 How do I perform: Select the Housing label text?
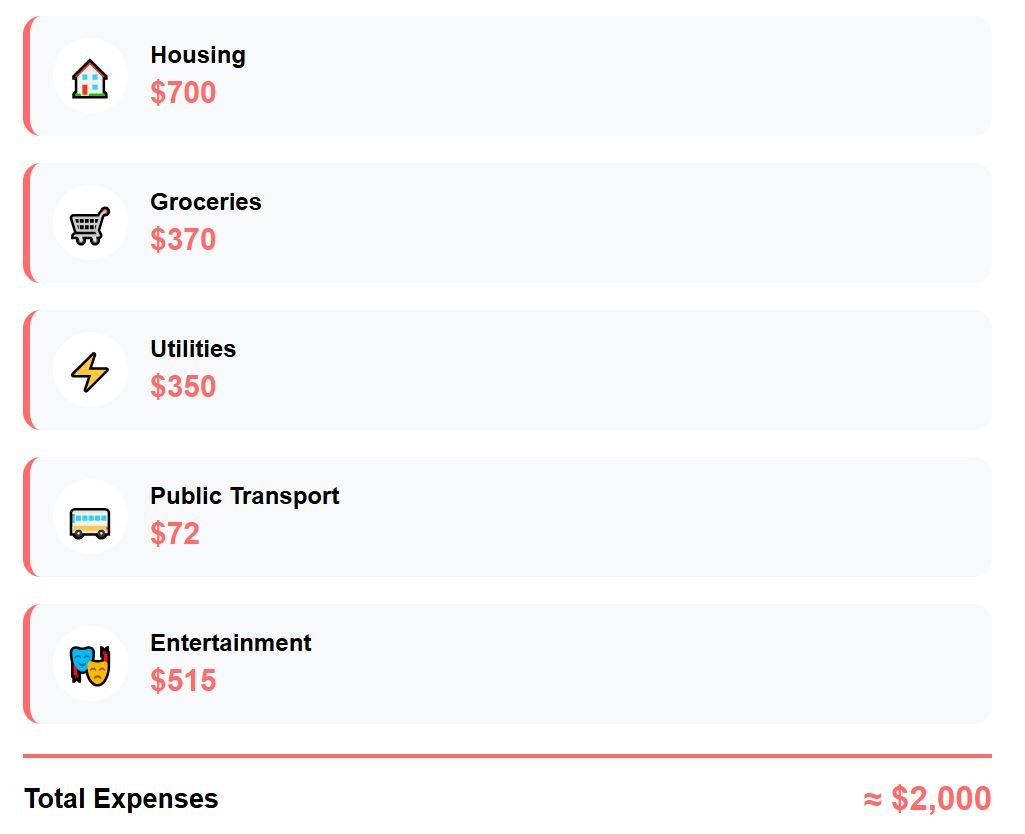(198, 56)
